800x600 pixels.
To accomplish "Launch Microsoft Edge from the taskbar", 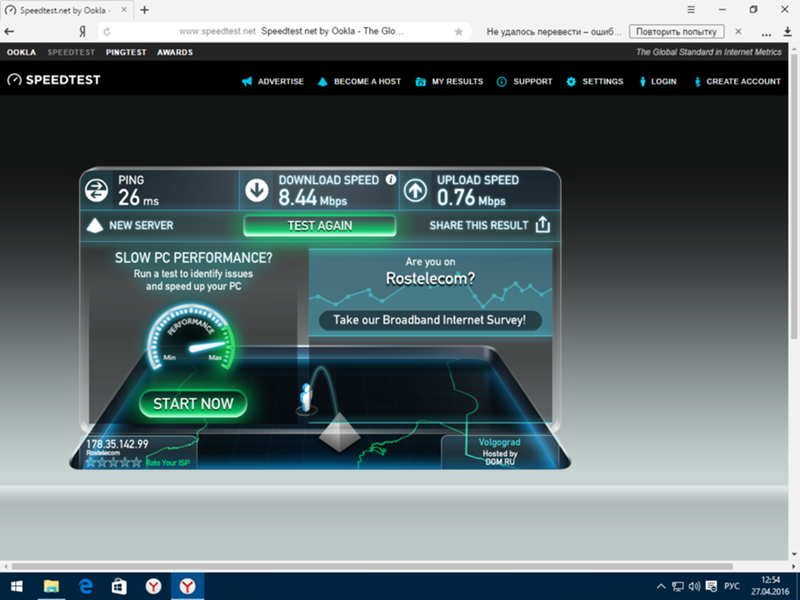I will click(x=85, y=587).
